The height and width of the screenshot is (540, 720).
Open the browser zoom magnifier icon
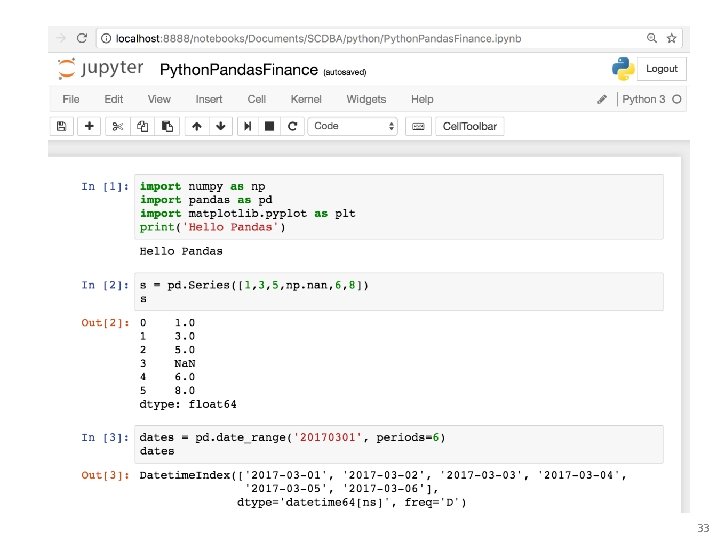coord(652,38)
